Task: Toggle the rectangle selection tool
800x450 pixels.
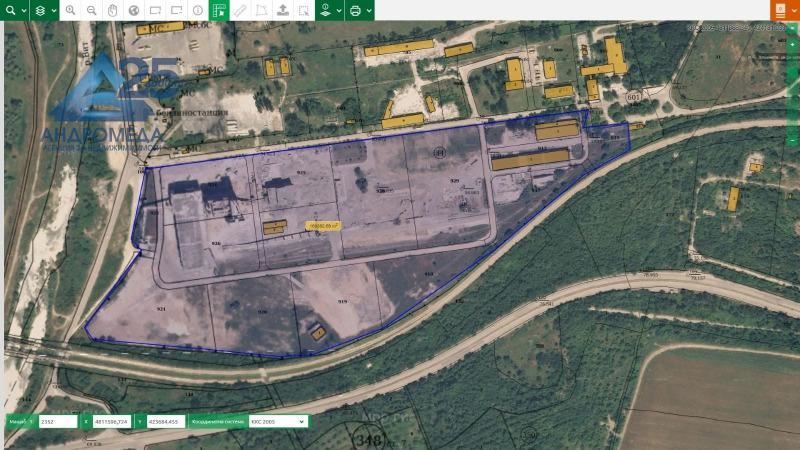Action: [x=155, y=10]
